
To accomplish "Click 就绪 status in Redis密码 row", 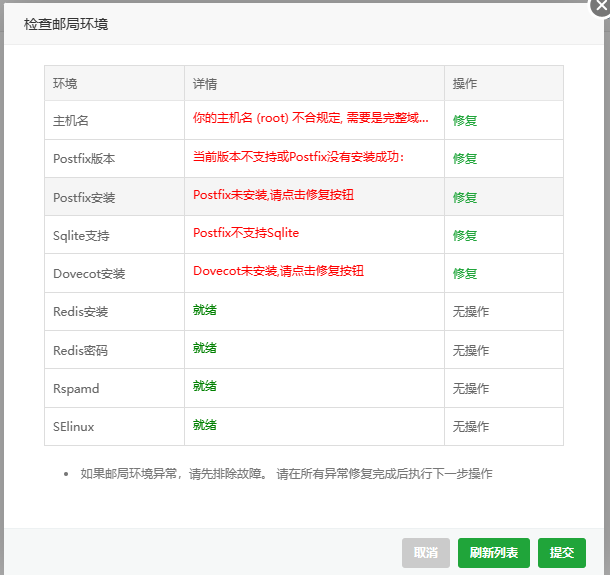I will coord(205,348).
